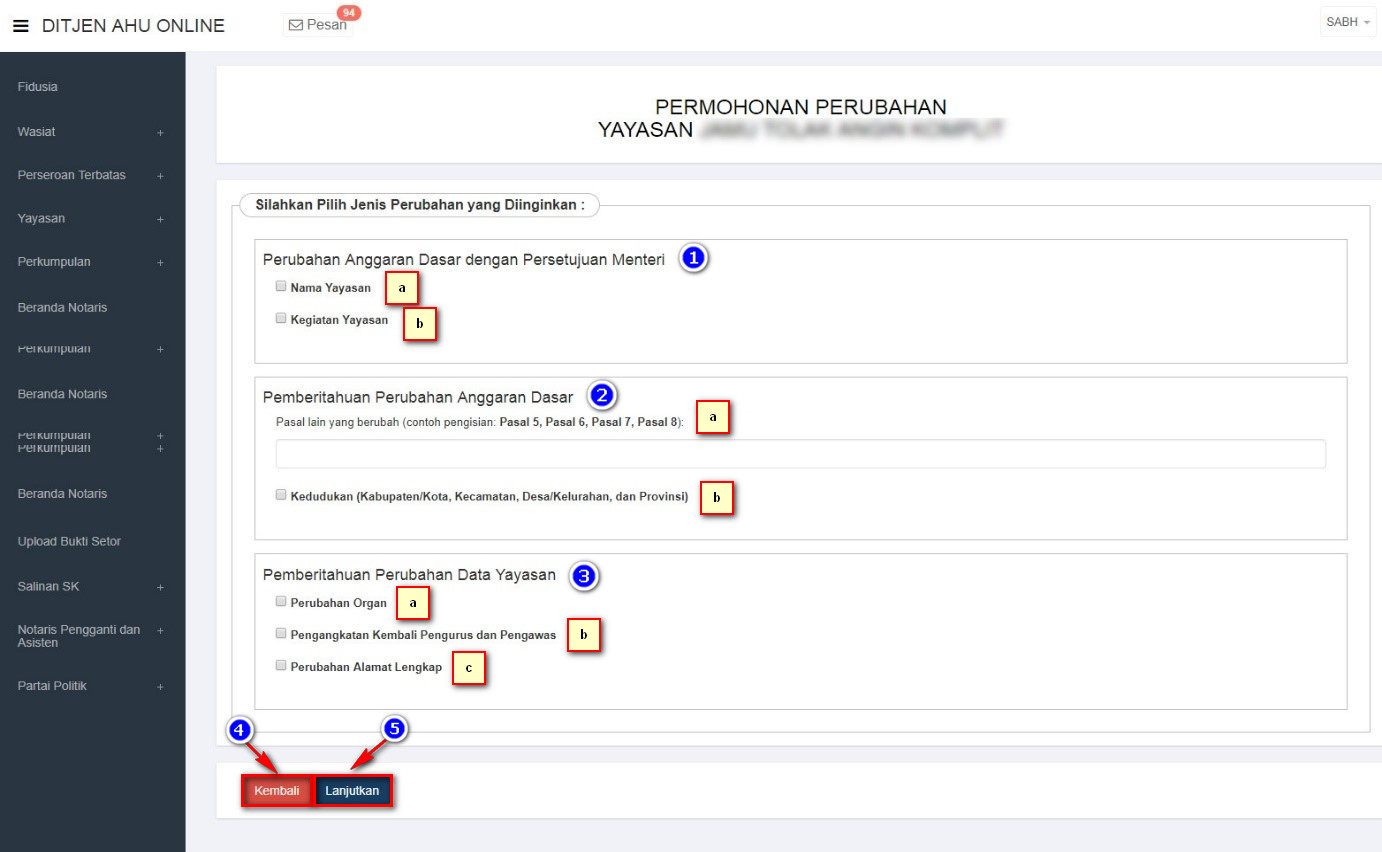Check the Perubahan Alamat Lengkap option
This screenshot has width=1382, height=852.
coord(281,665)
